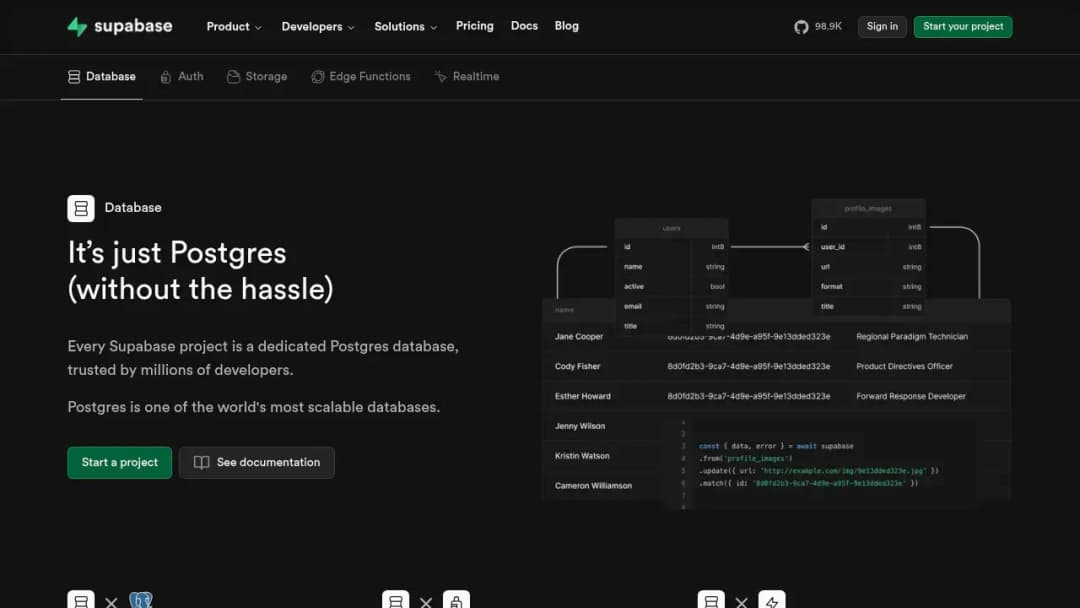Click the Kristin Watson name
The image size is (1080, 608).
582,456
